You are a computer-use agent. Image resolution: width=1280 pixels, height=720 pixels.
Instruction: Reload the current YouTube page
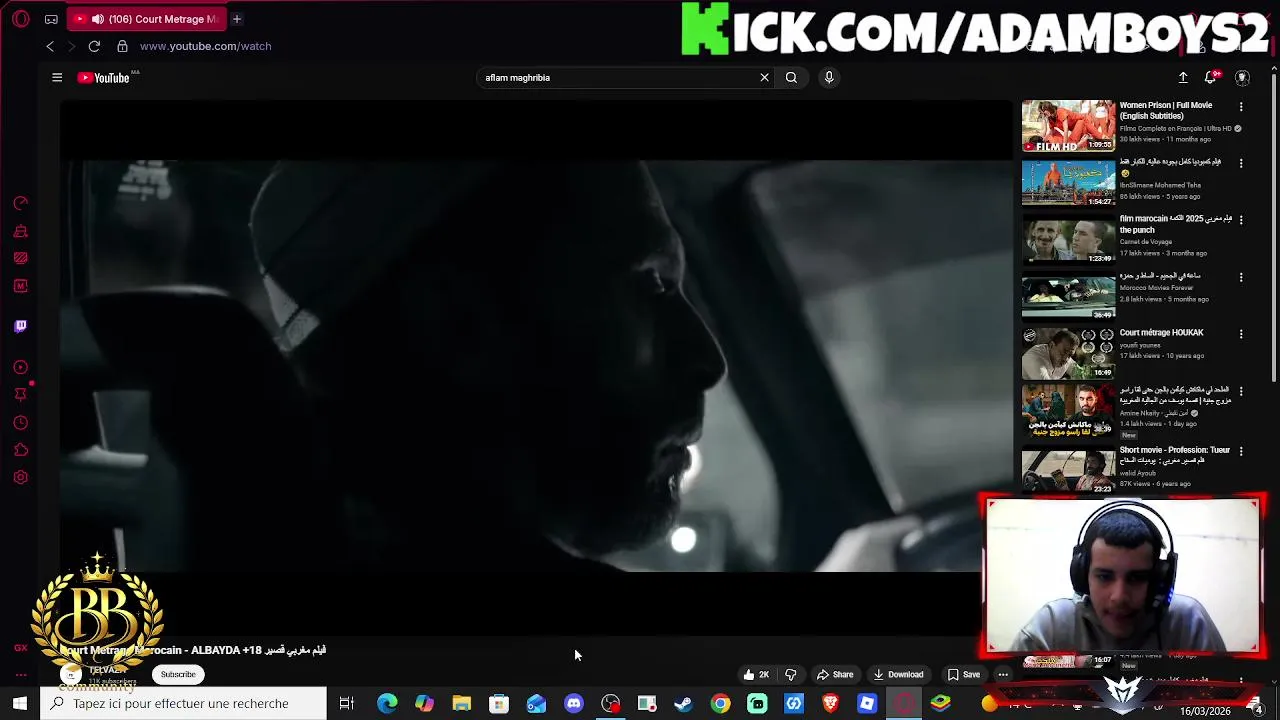point(94,46)
